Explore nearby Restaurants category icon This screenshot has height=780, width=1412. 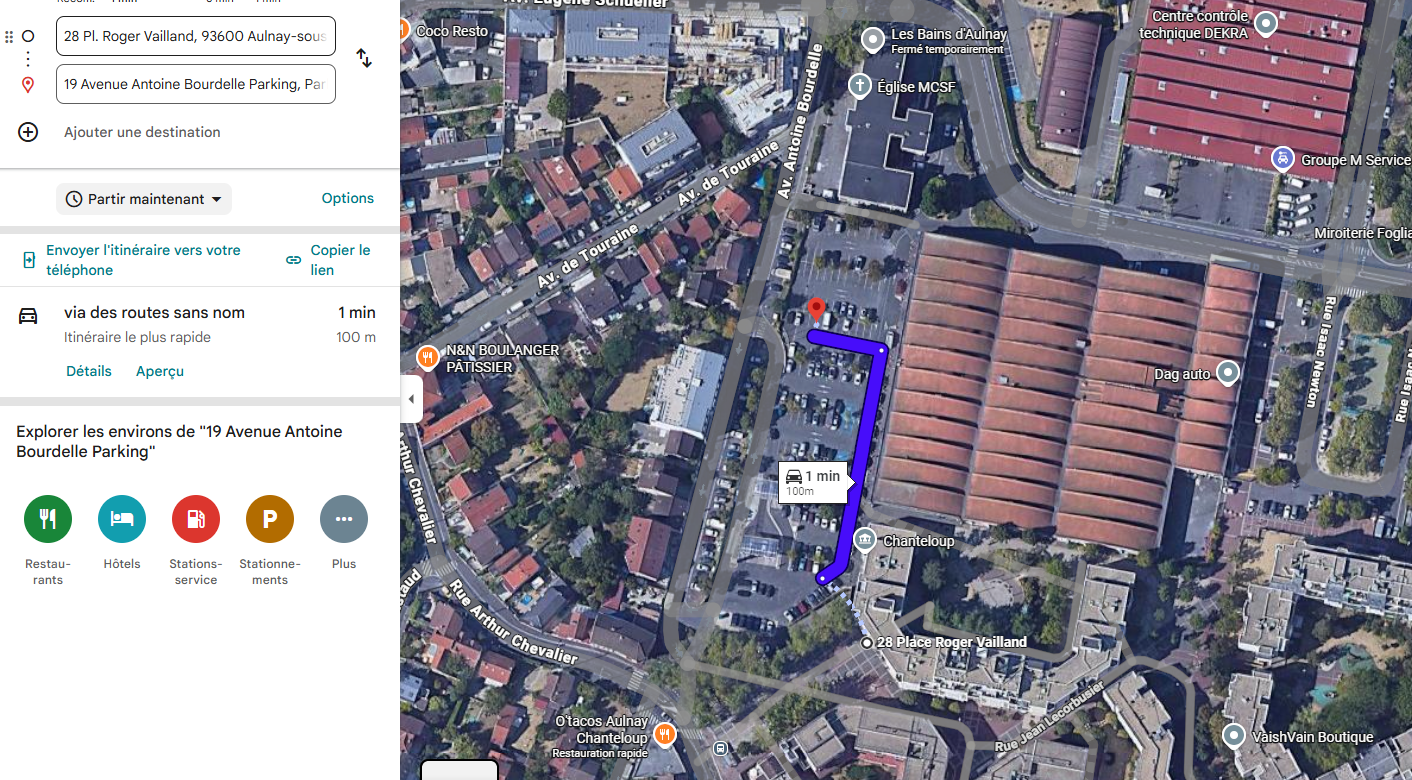click(x=48, y=519)
